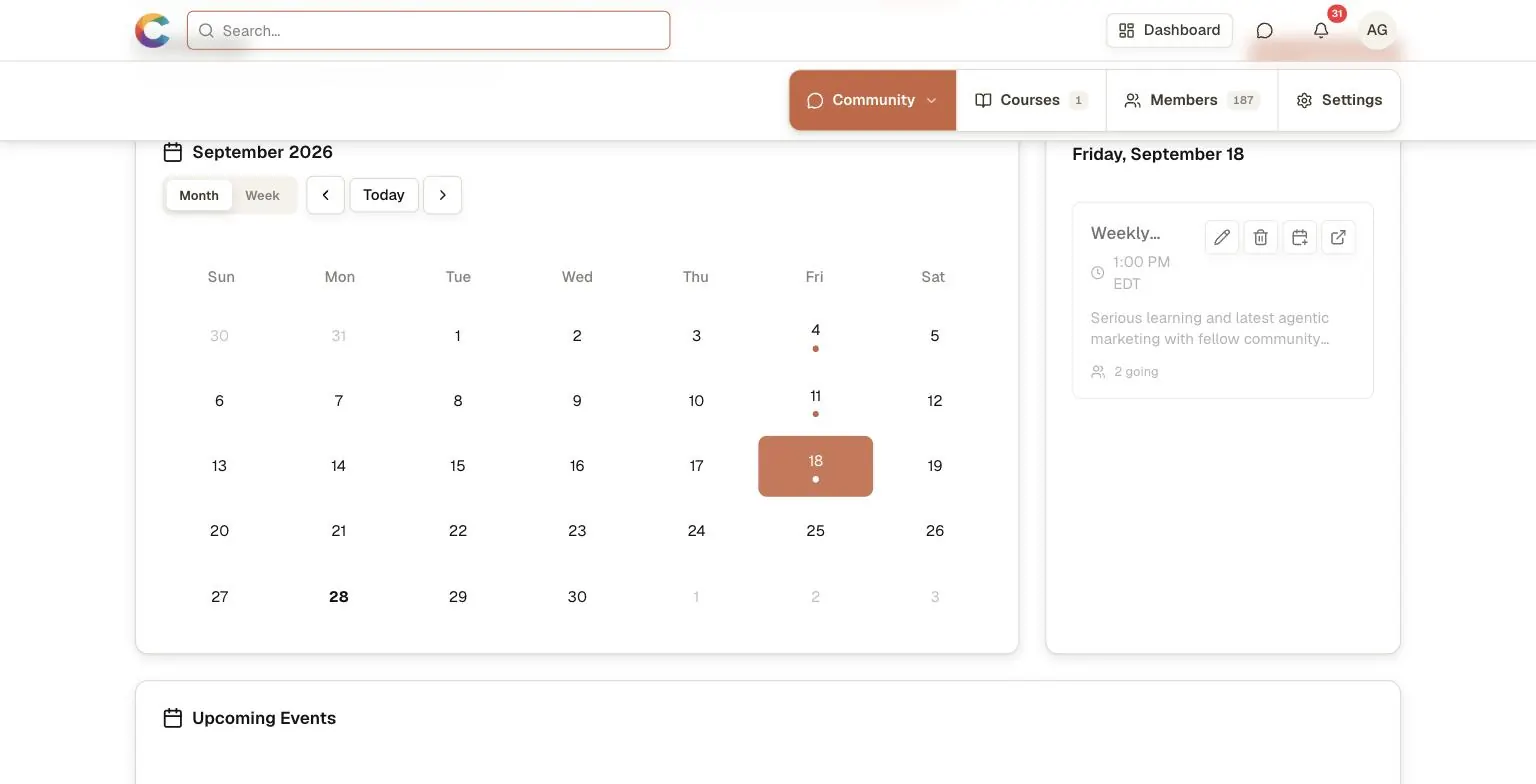Click the Upcoming Events heading
Screen dimensions: 1536x784
pos(264,718)
